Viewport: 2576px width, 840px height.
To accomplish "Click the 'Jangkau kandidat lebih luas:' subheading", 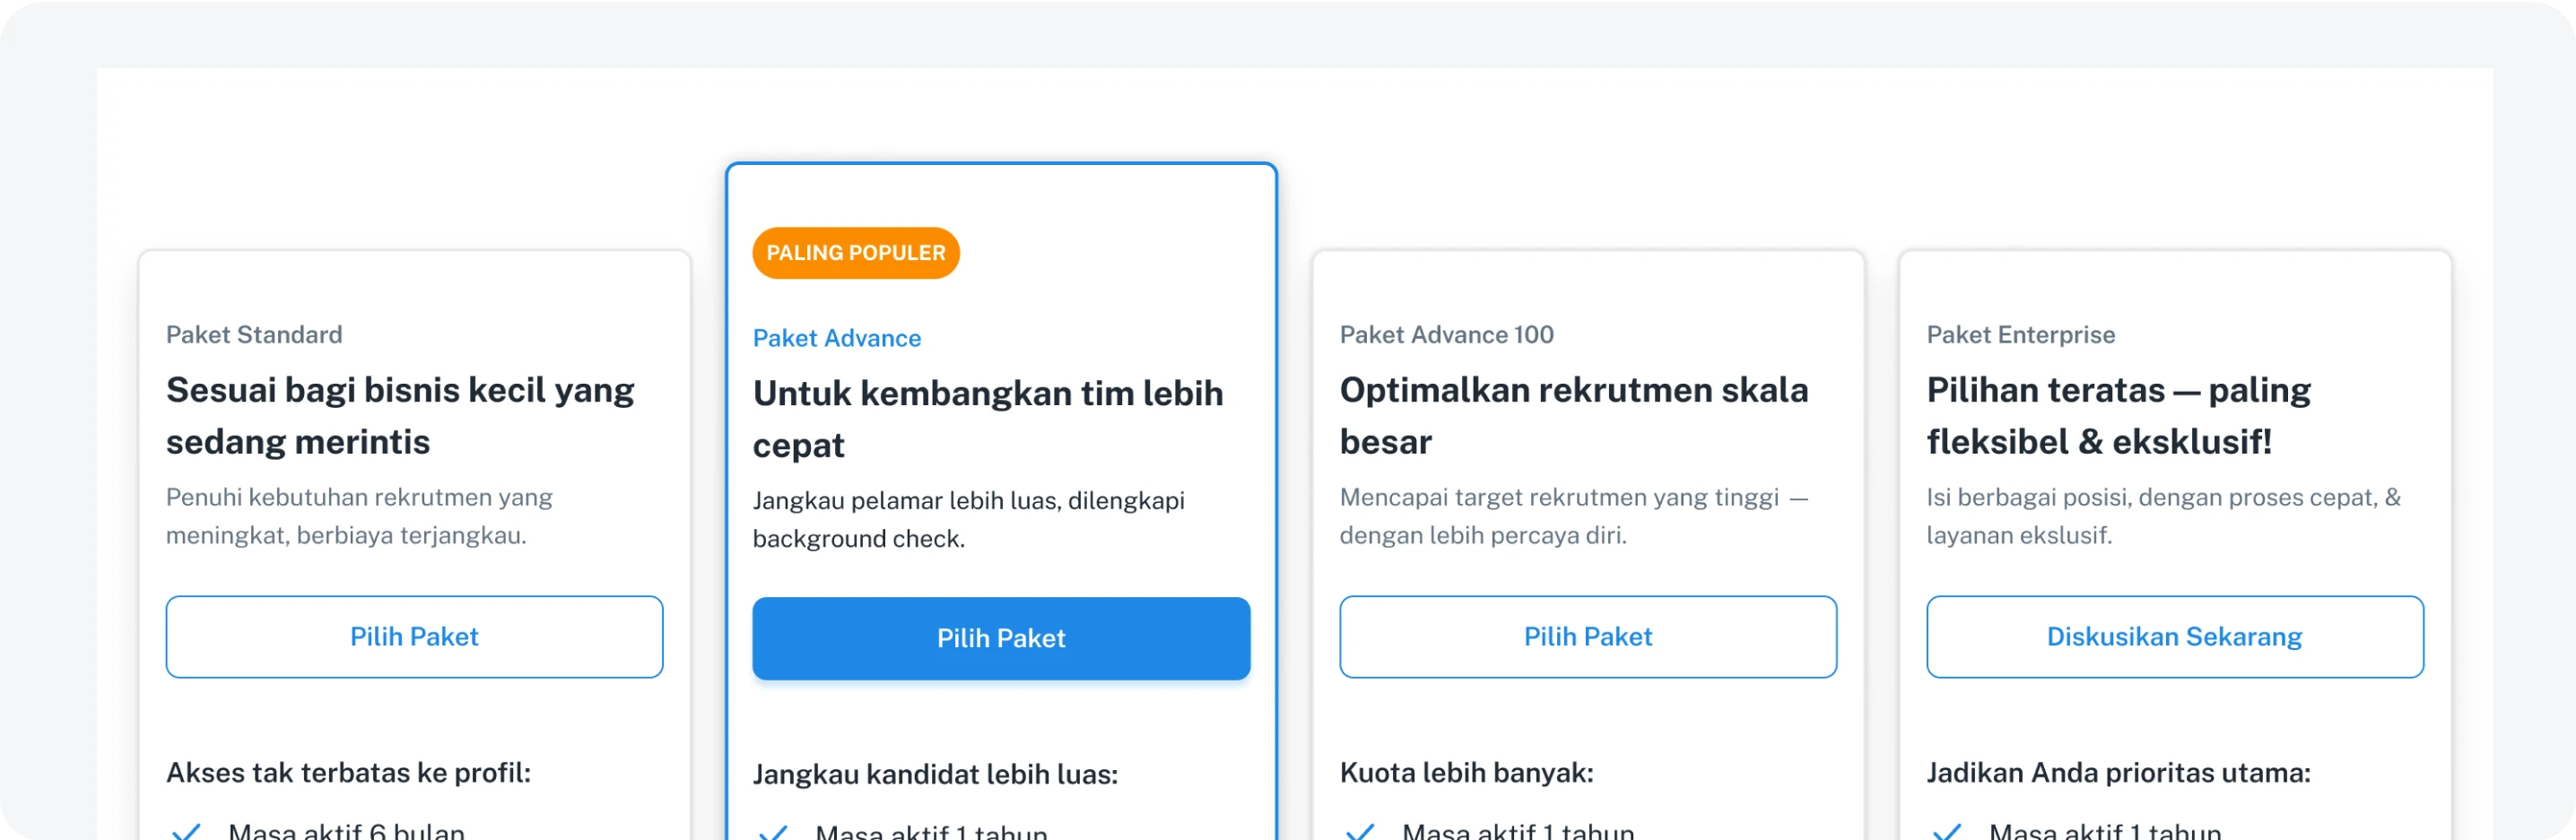I will pos(935,775).
